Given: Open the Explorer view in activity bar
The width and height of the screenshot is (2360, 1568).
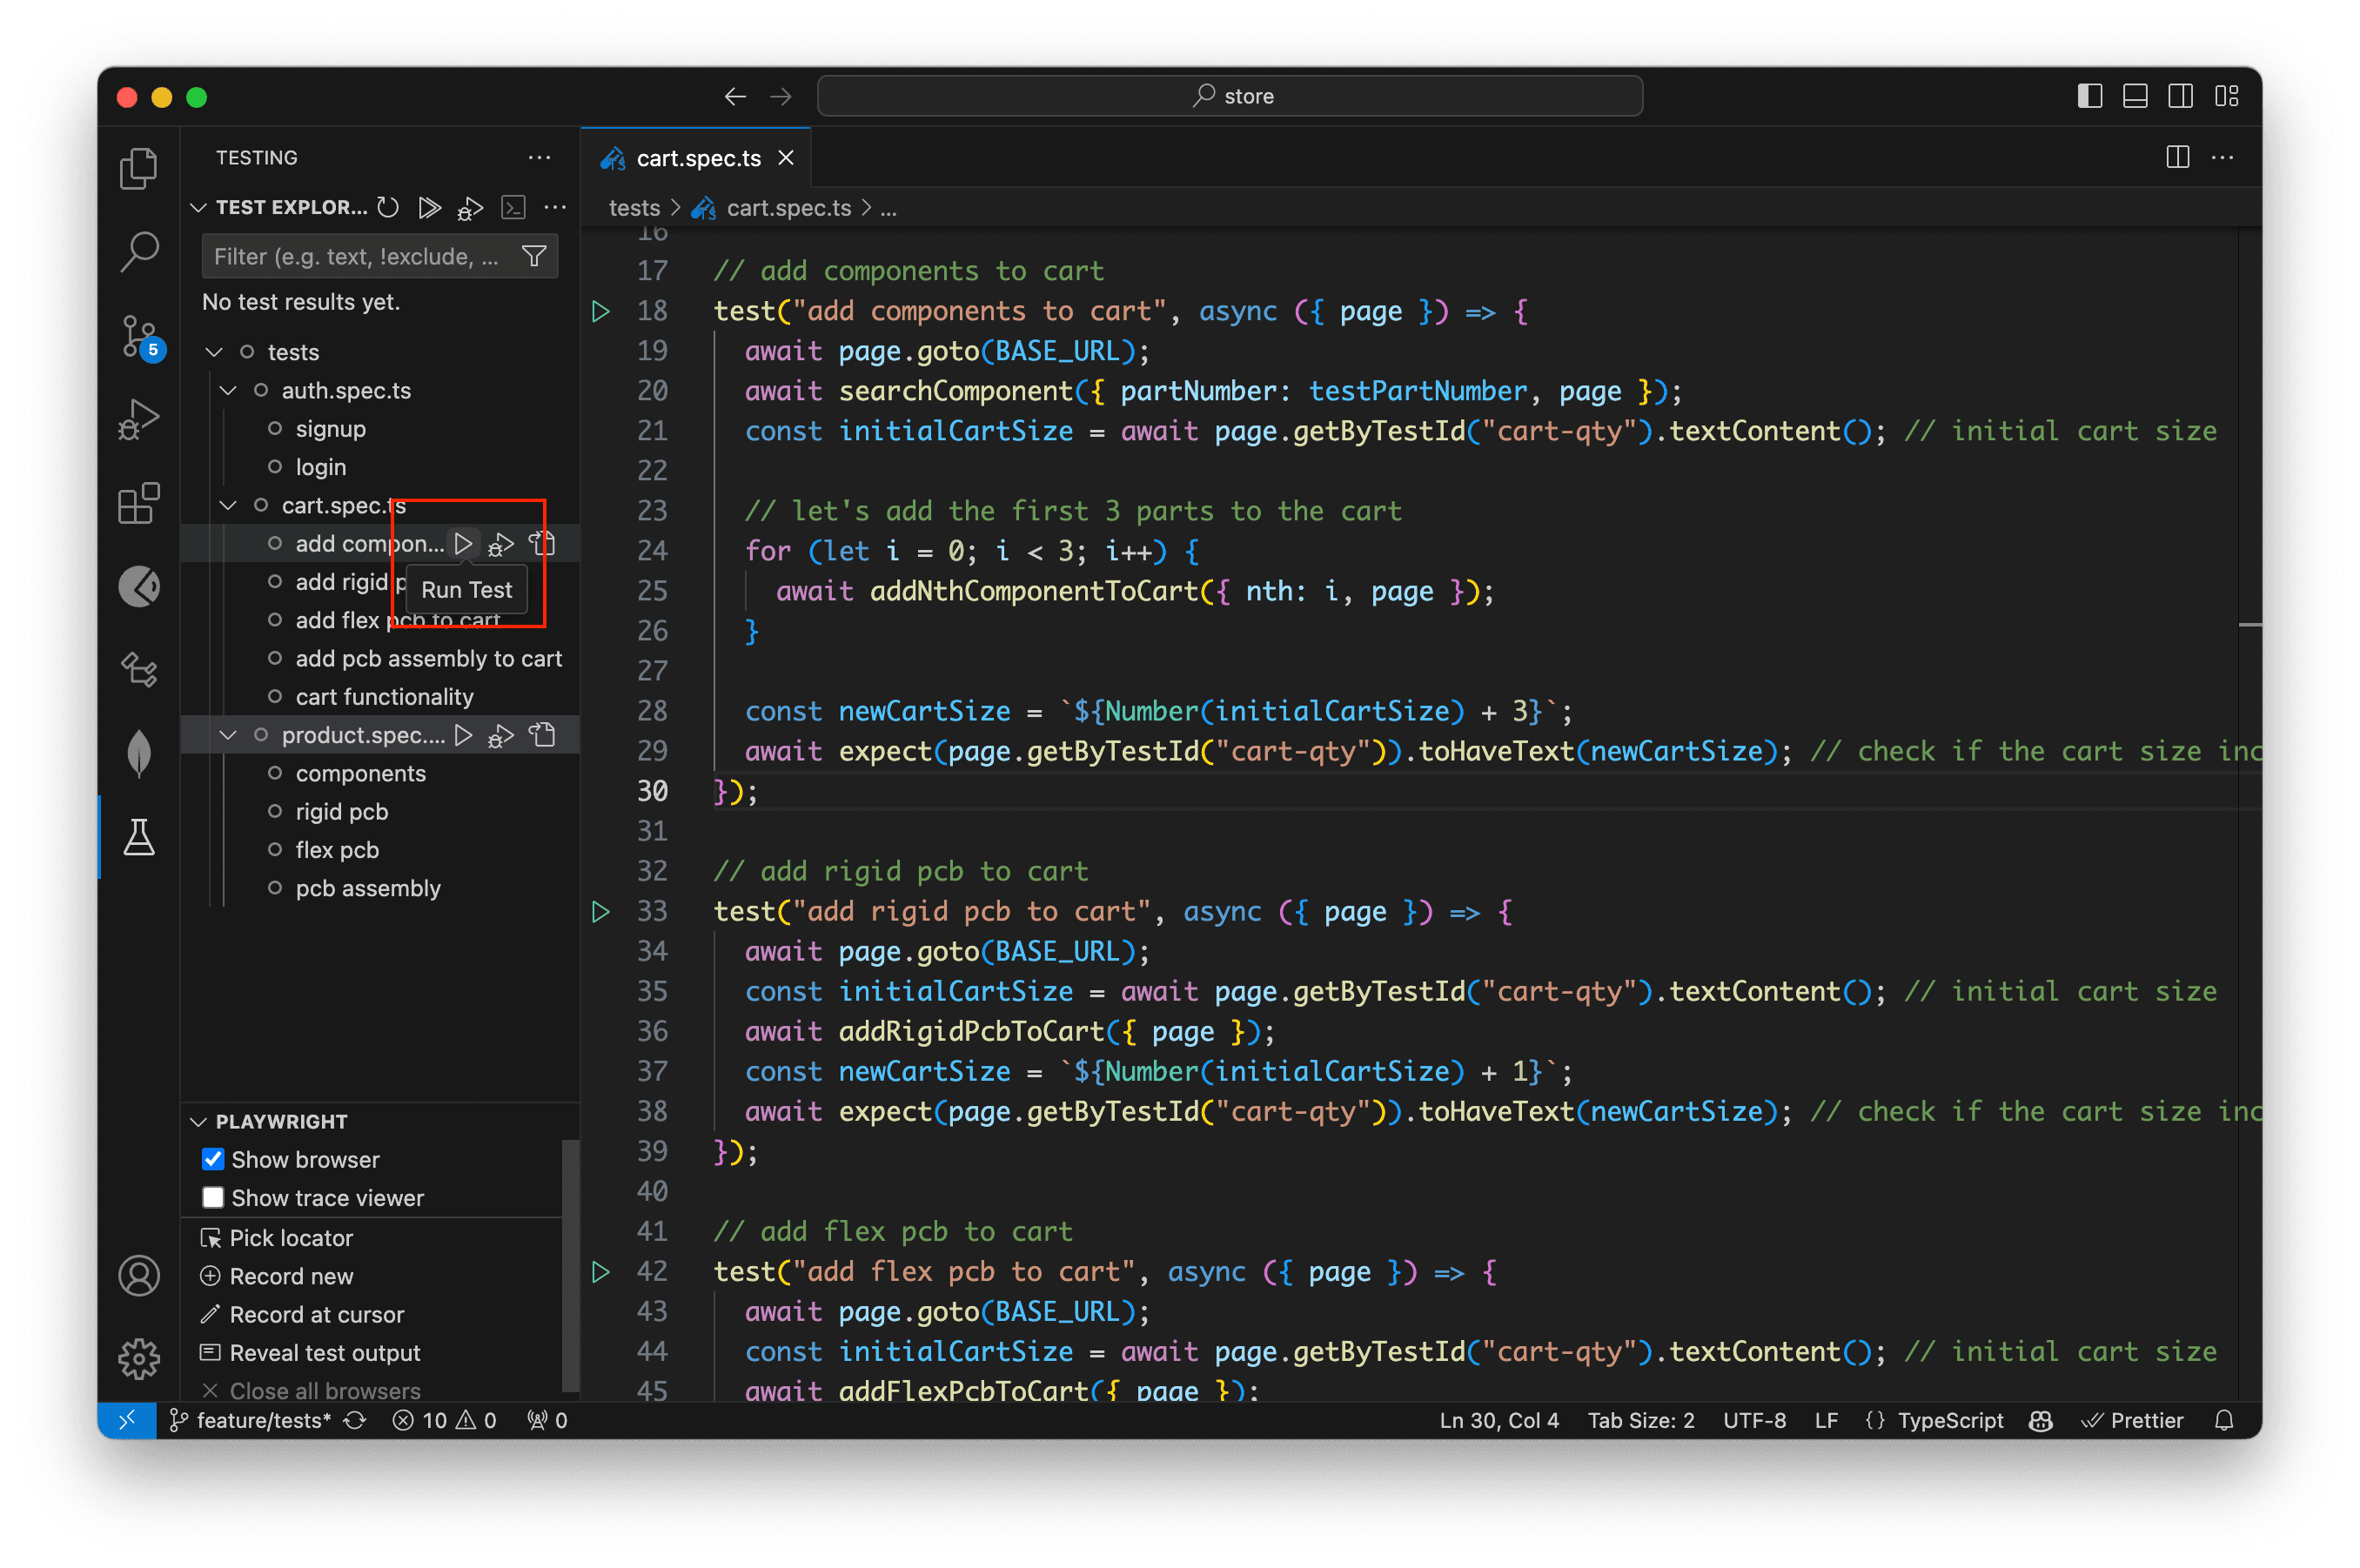Looking at the screenshot, I should tap(139, 168).
